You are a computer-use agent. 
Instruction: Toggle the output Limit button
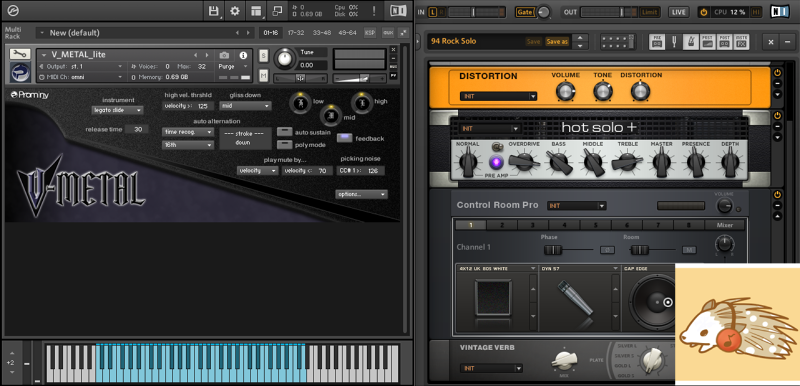649,12
